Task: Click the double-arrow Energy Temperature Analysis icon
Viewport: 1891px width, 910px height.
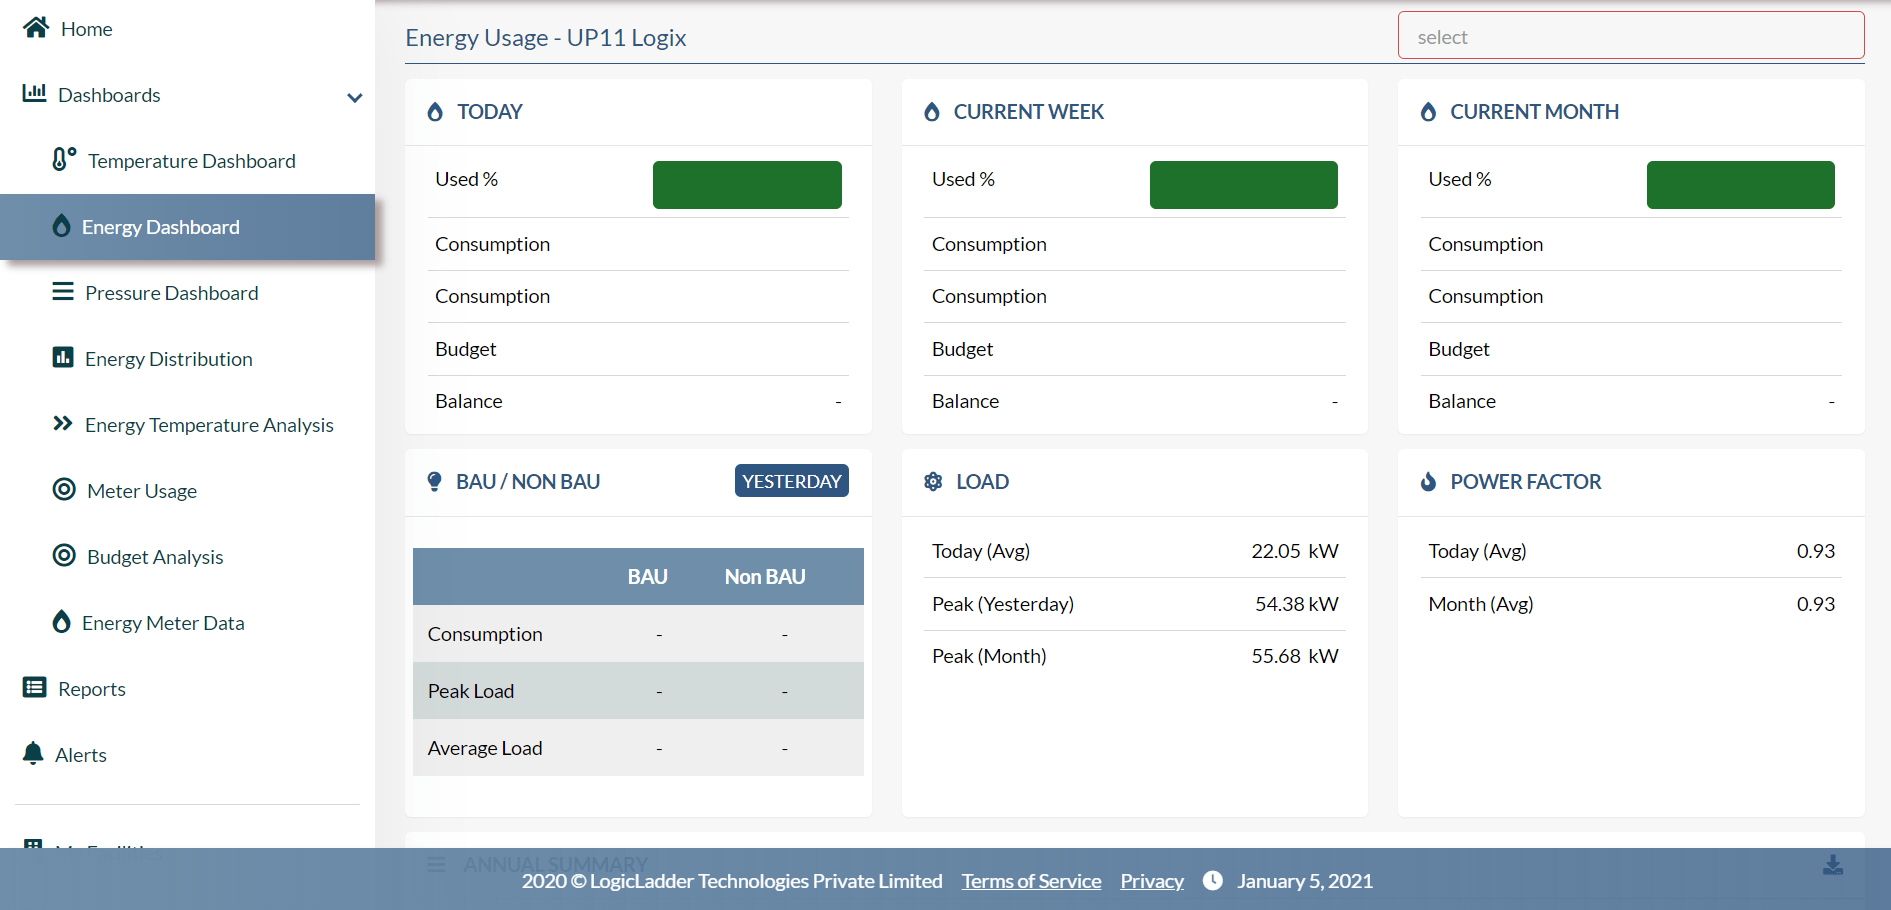Action: (63, 423)
